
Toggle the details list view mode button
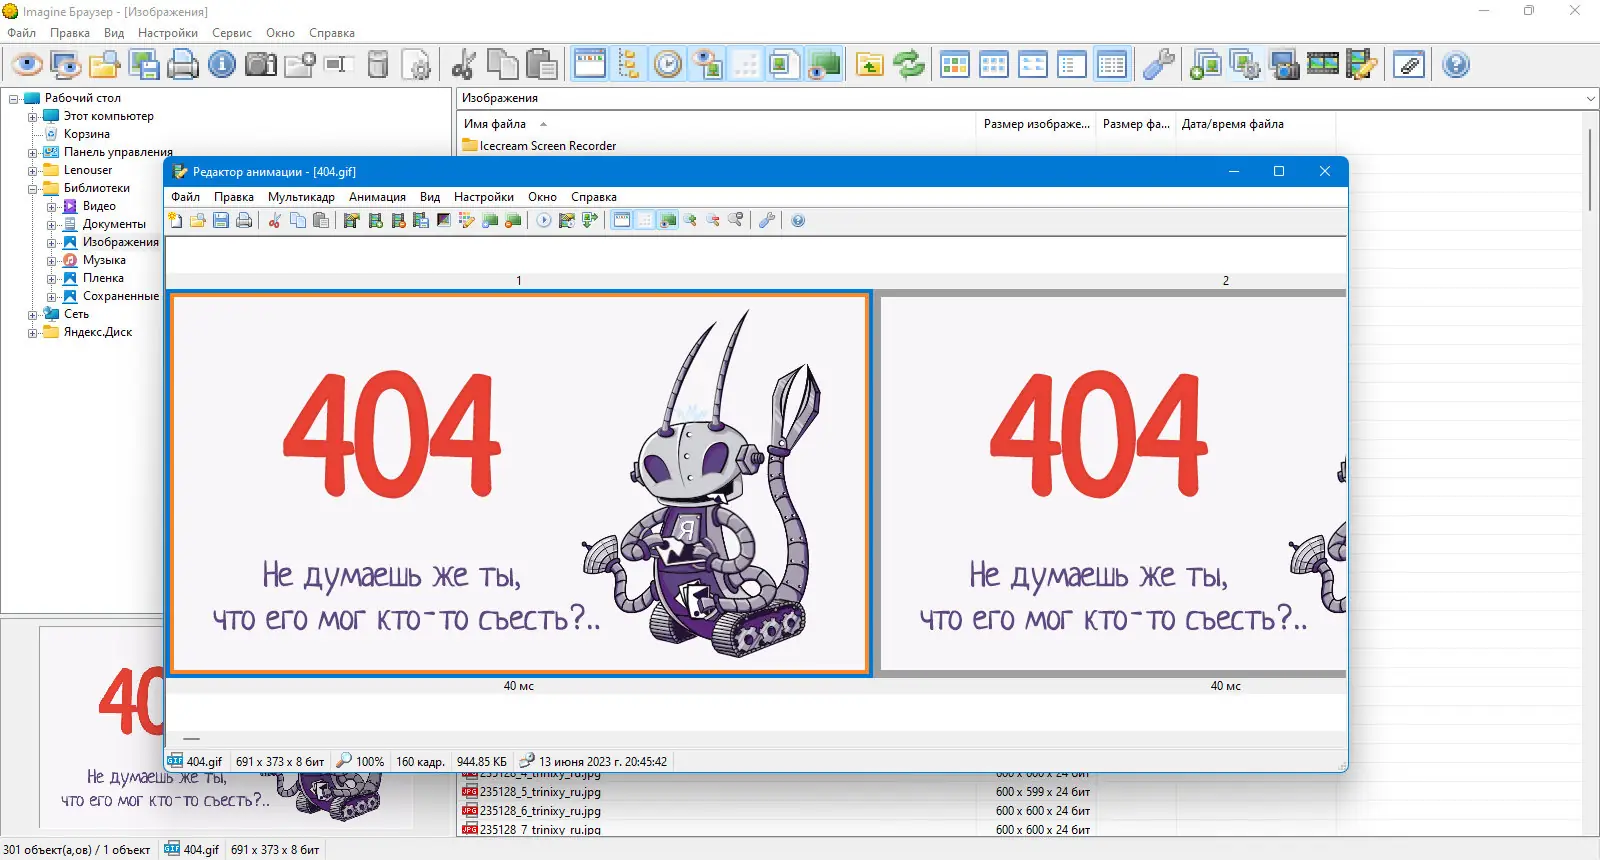point(1111,65)
